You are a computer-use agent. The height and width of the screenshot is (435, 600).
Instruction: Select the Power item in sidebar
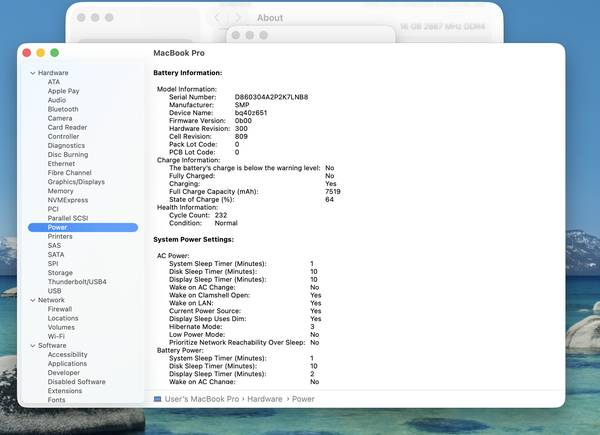pos(58,227)
